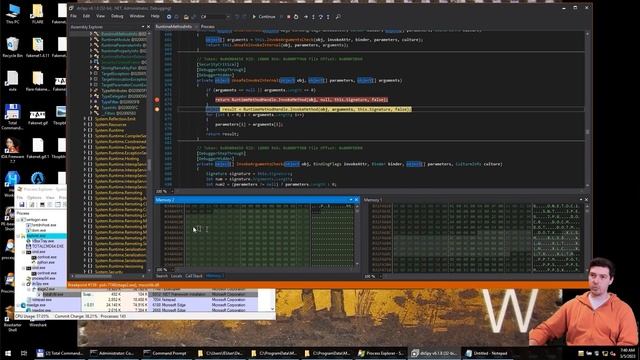Click the System Information icon in Process Explorer

point(42,204)
